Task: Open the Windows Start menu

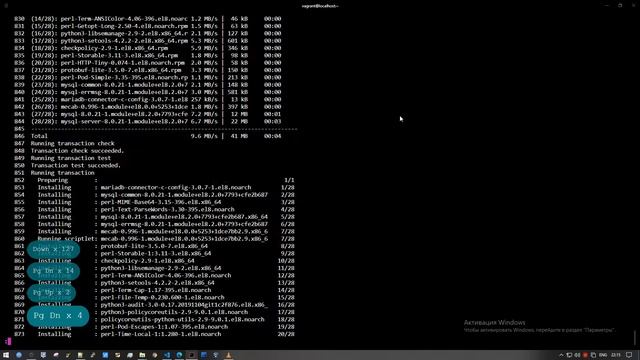Action: pyautogui.click(x=6, y=355)
